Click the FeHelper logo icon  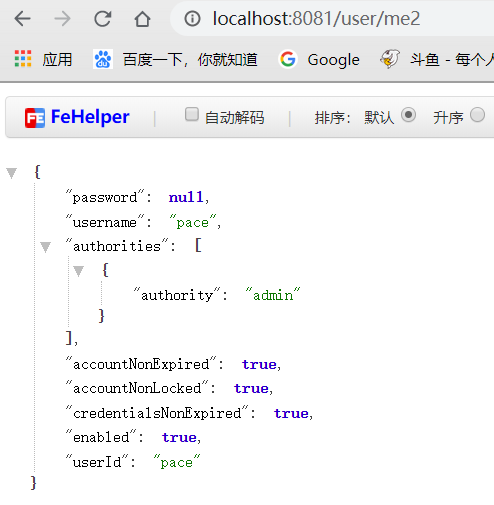(x=35, y=118)
